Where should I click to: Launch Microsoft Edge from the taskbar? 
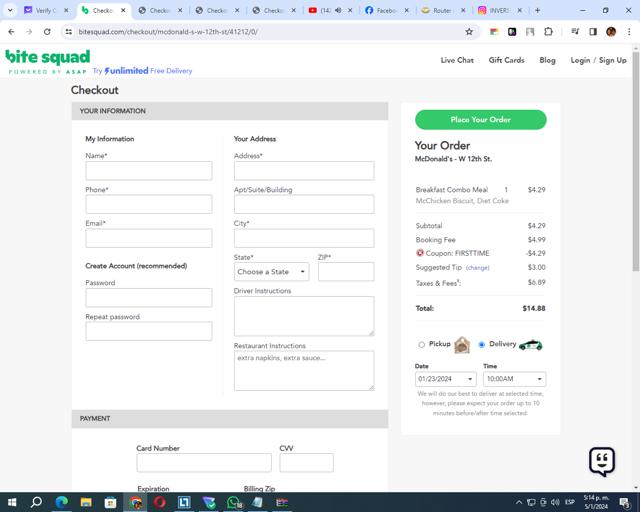(x=62, y=502)
